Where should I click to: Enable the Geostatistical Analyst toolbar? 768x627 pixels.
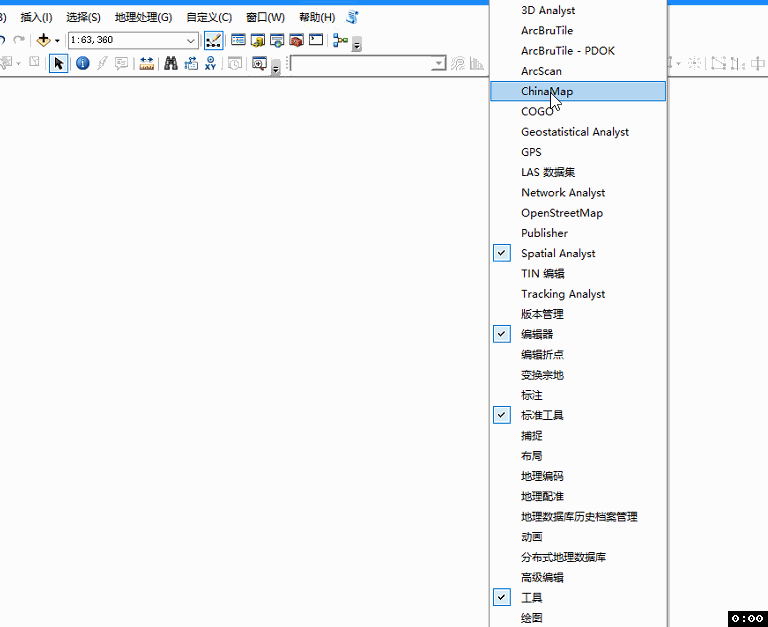(x=578, y=132)
